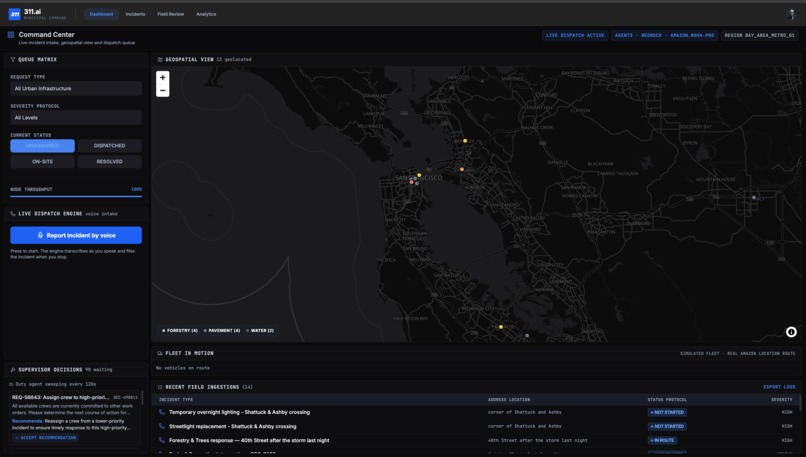Click Agents Bedrock Amazon Nova-Pro badge

pos(664,35)
